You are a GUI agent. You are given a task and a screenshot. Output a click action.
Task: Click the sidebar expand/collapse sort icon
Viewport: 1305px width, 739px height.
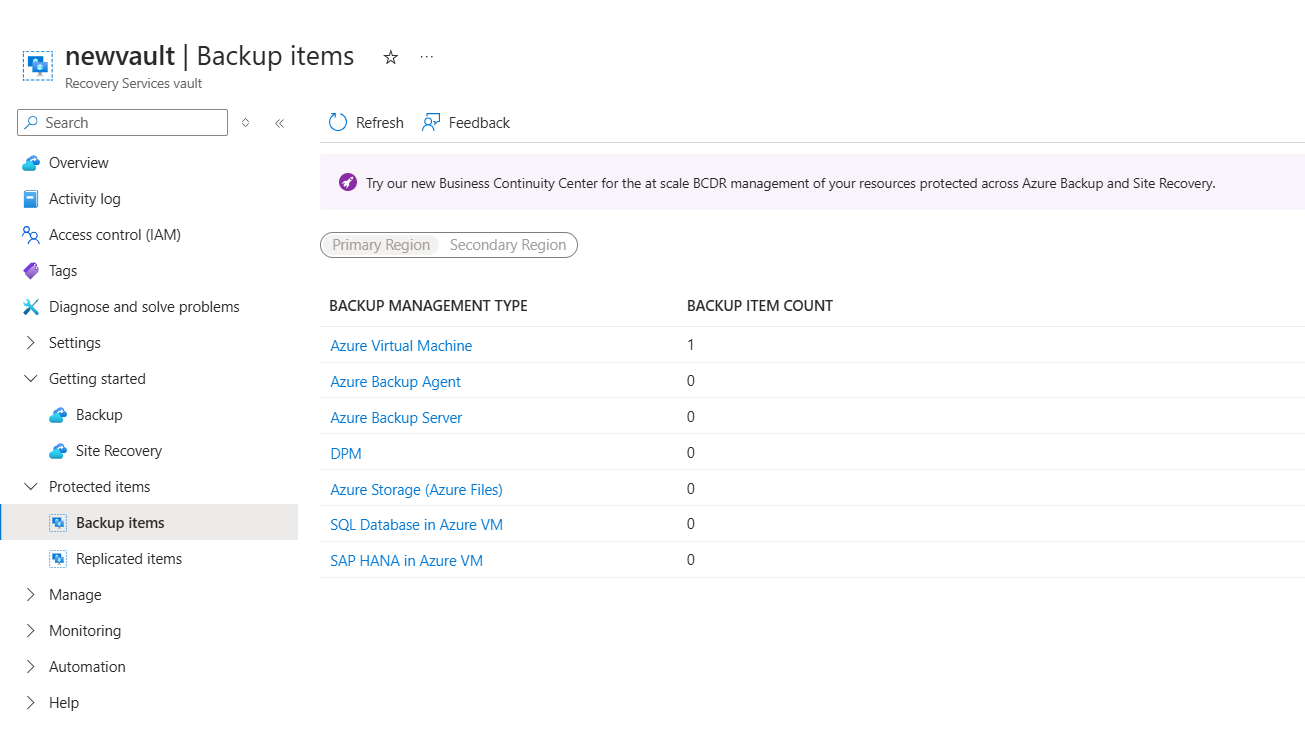[246, 123]
